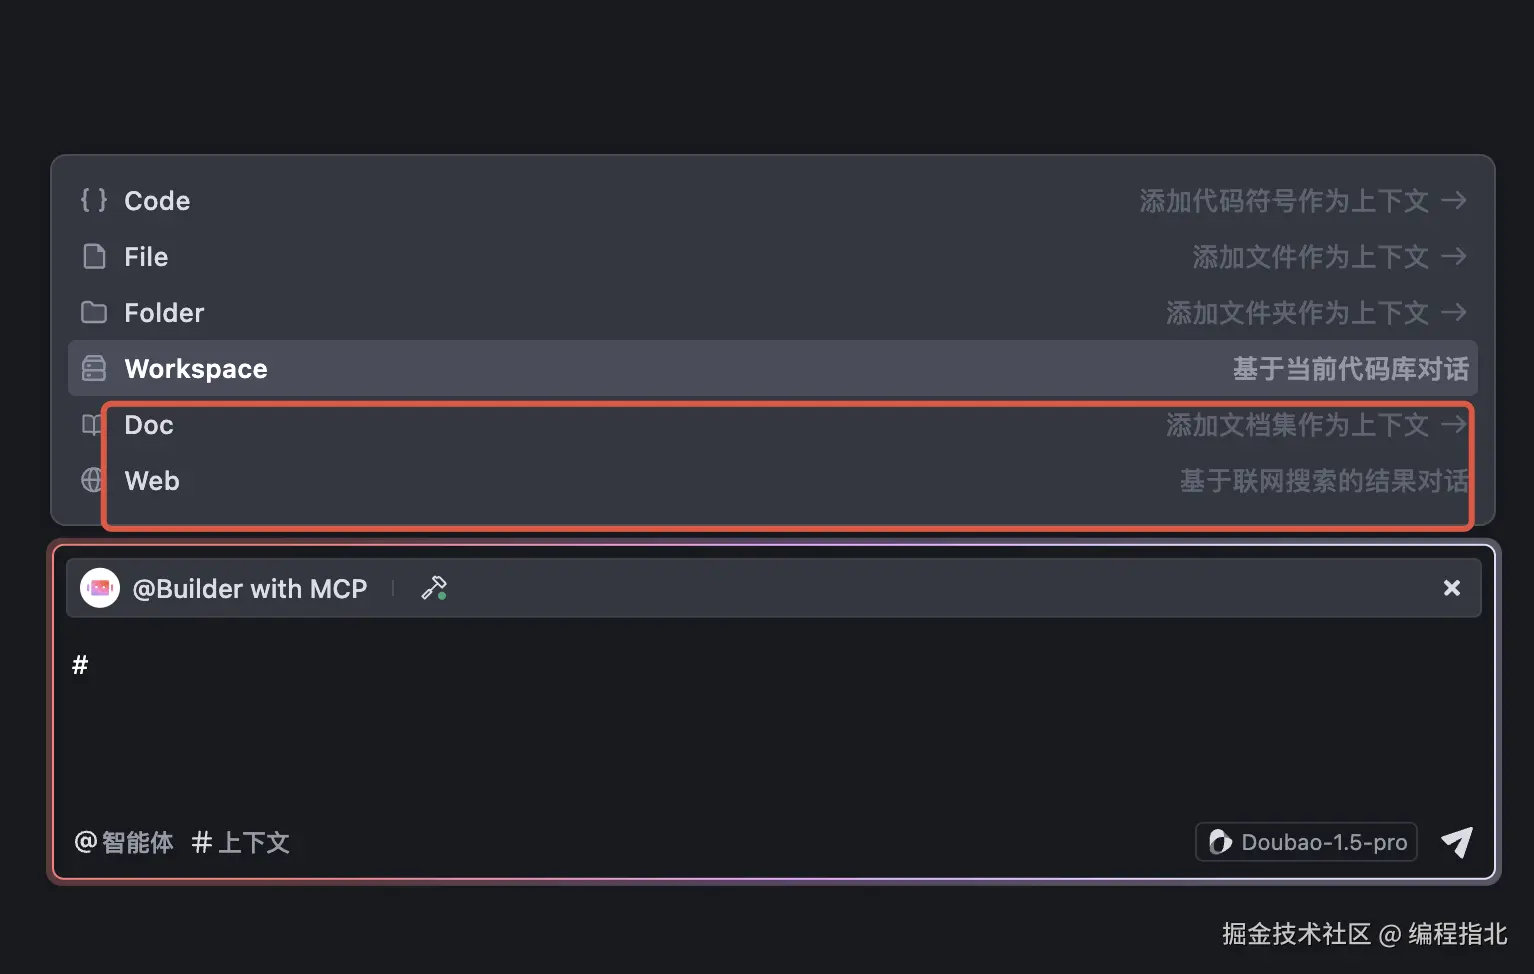The image size is (1534, 974).
Task: Select the Workspace menu entry
Action: 196,369
